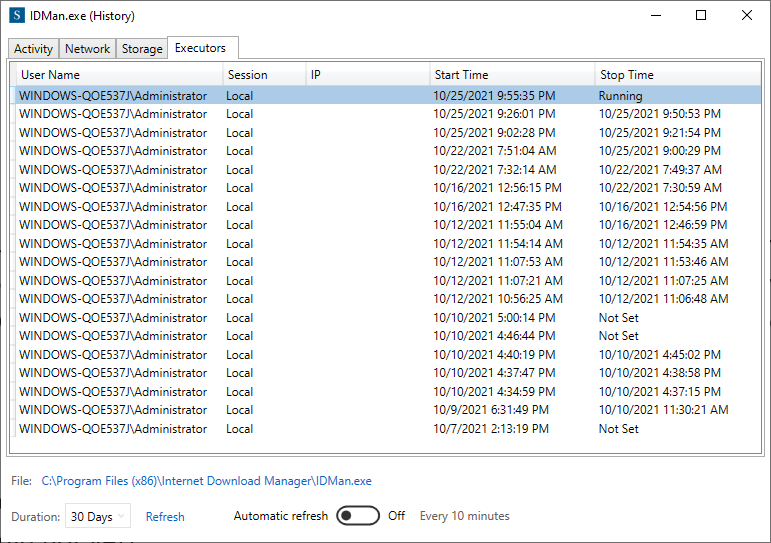Image resolution: width=771 pixels, height=543 pixels.
Task: Click the Refresh link
Action: click(x=165, y=516)
